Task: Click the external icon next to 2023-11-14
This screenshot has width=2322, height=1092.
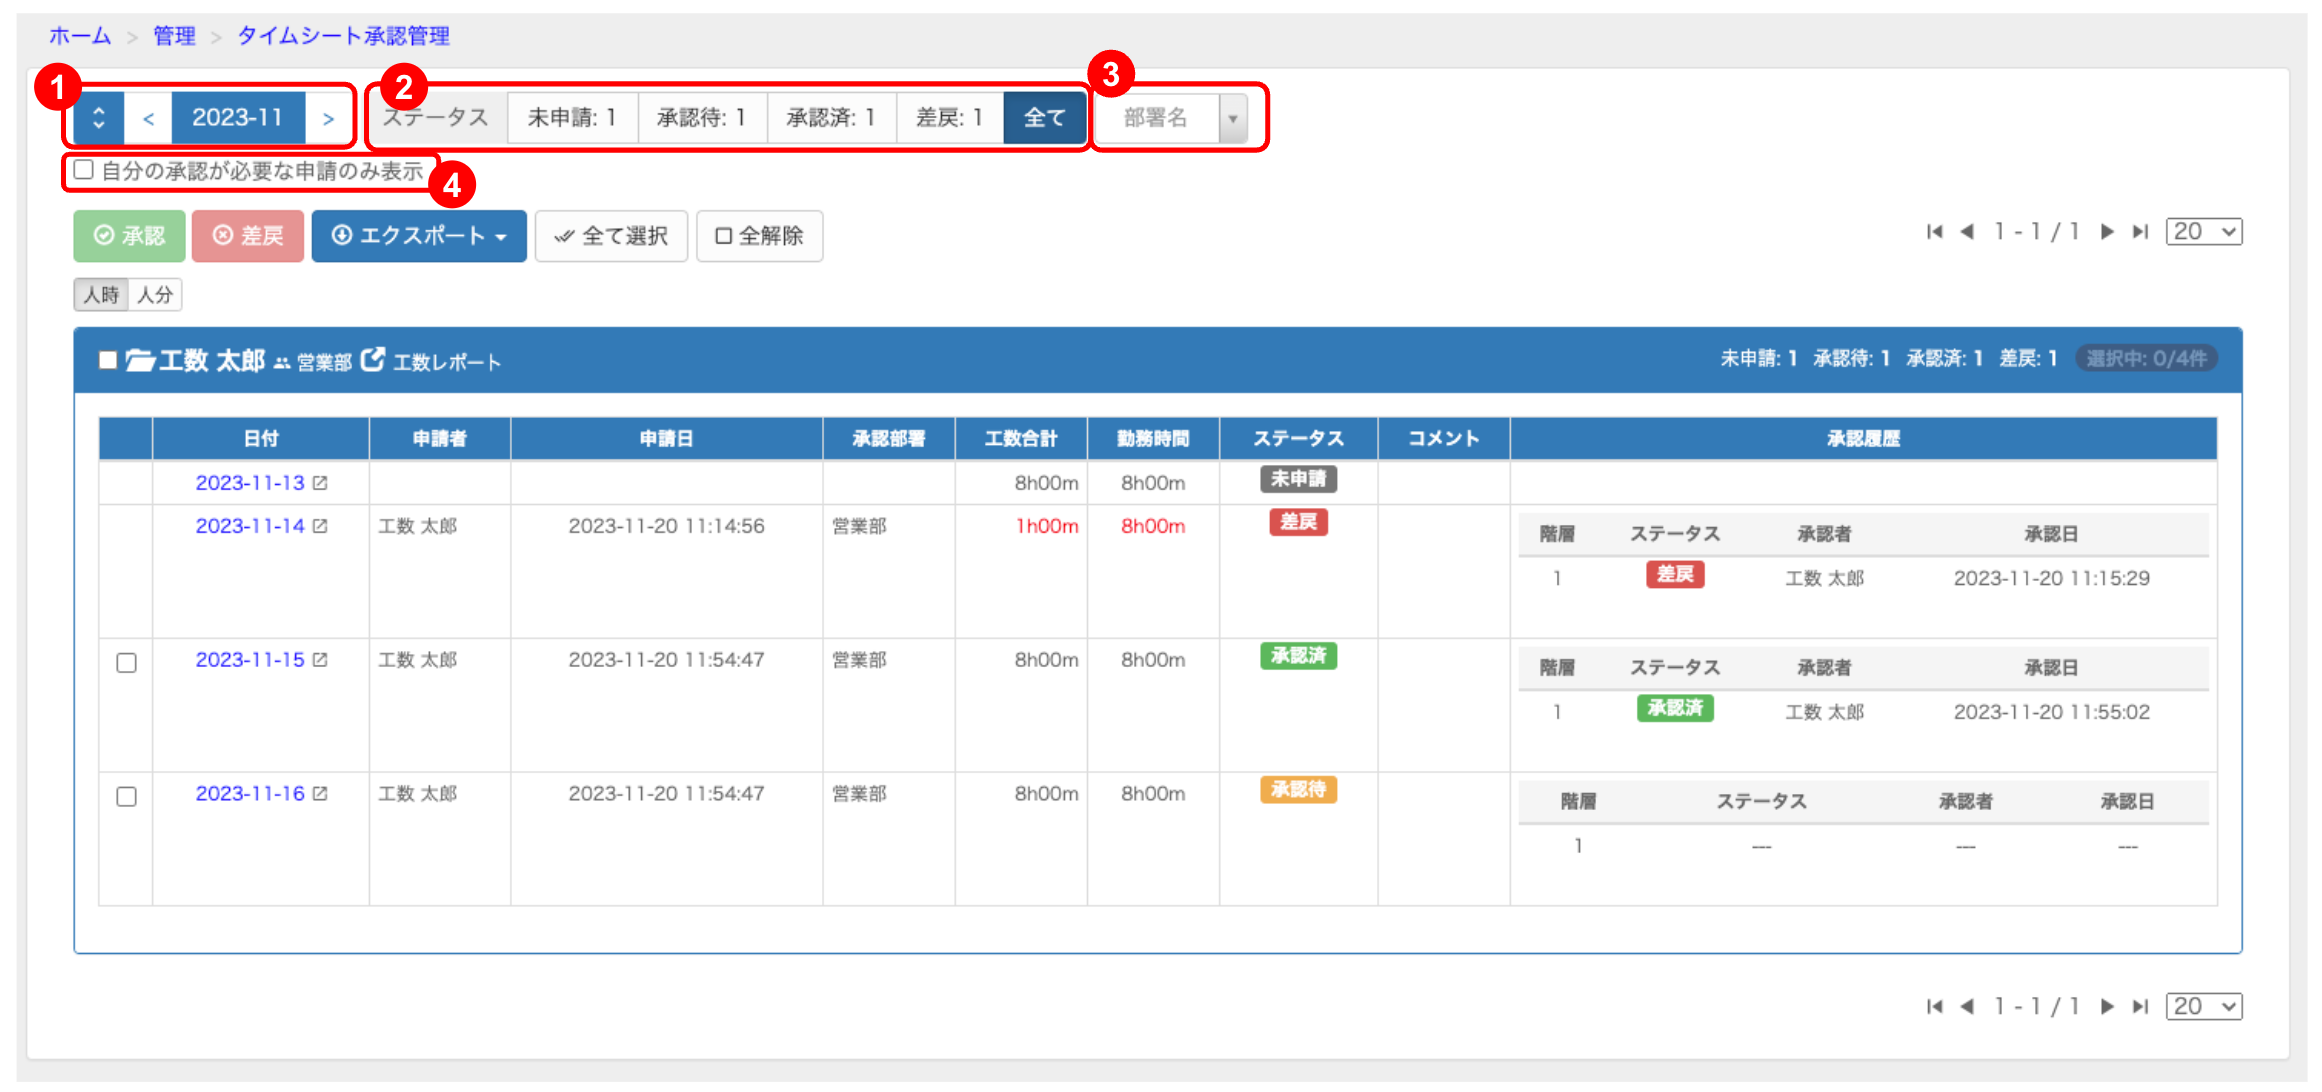Action: coord(320,526)
